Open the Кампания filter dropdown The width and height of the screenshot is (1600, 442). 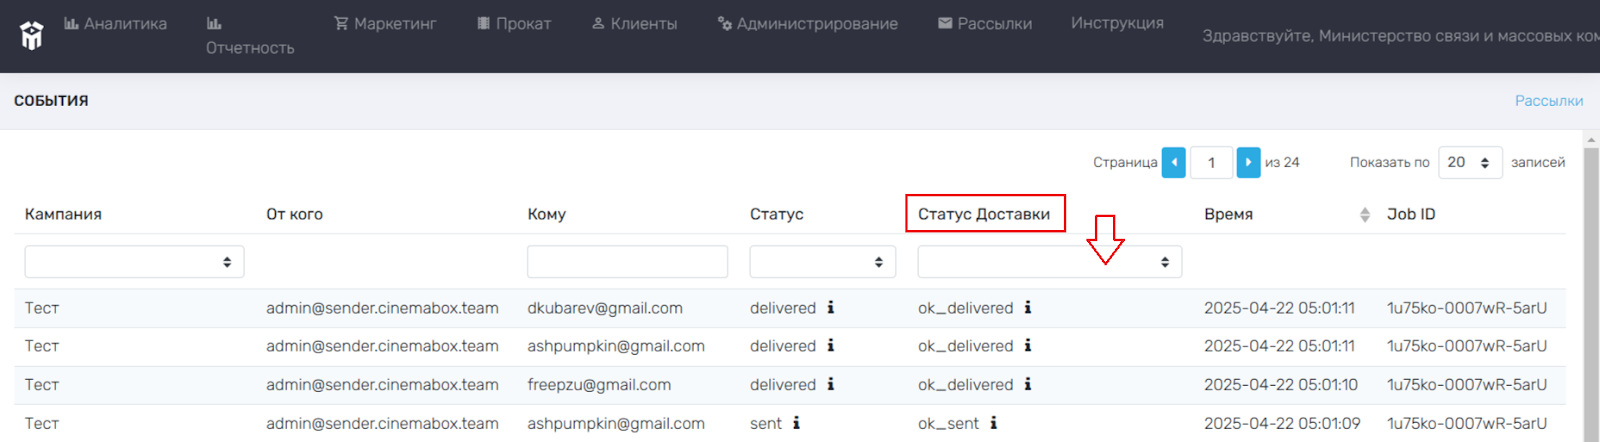pos(134,262)
